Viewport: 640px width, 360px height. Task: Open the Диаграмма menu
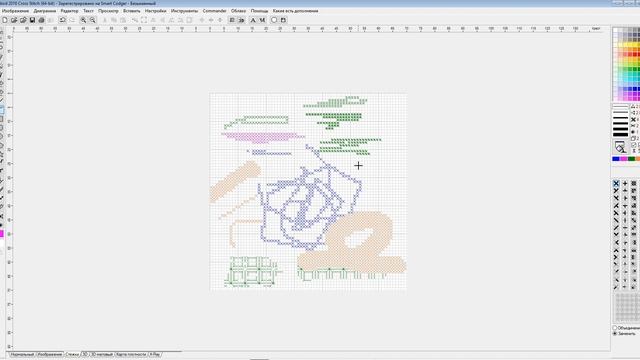(x=45, y=11)
